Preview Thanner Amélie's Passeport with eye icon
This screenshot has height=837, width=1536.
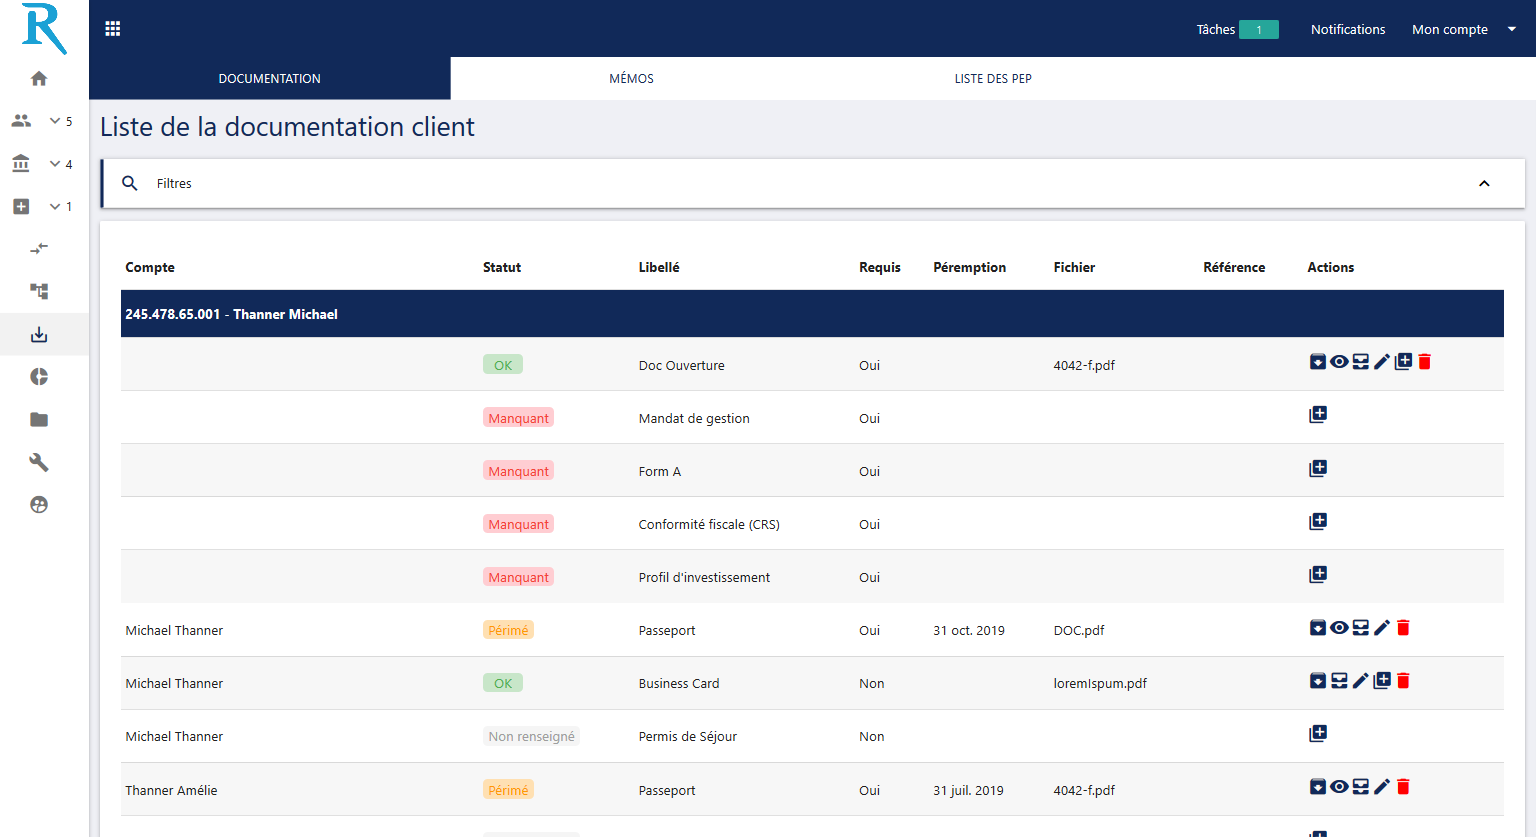click(x=1339, y=787)
